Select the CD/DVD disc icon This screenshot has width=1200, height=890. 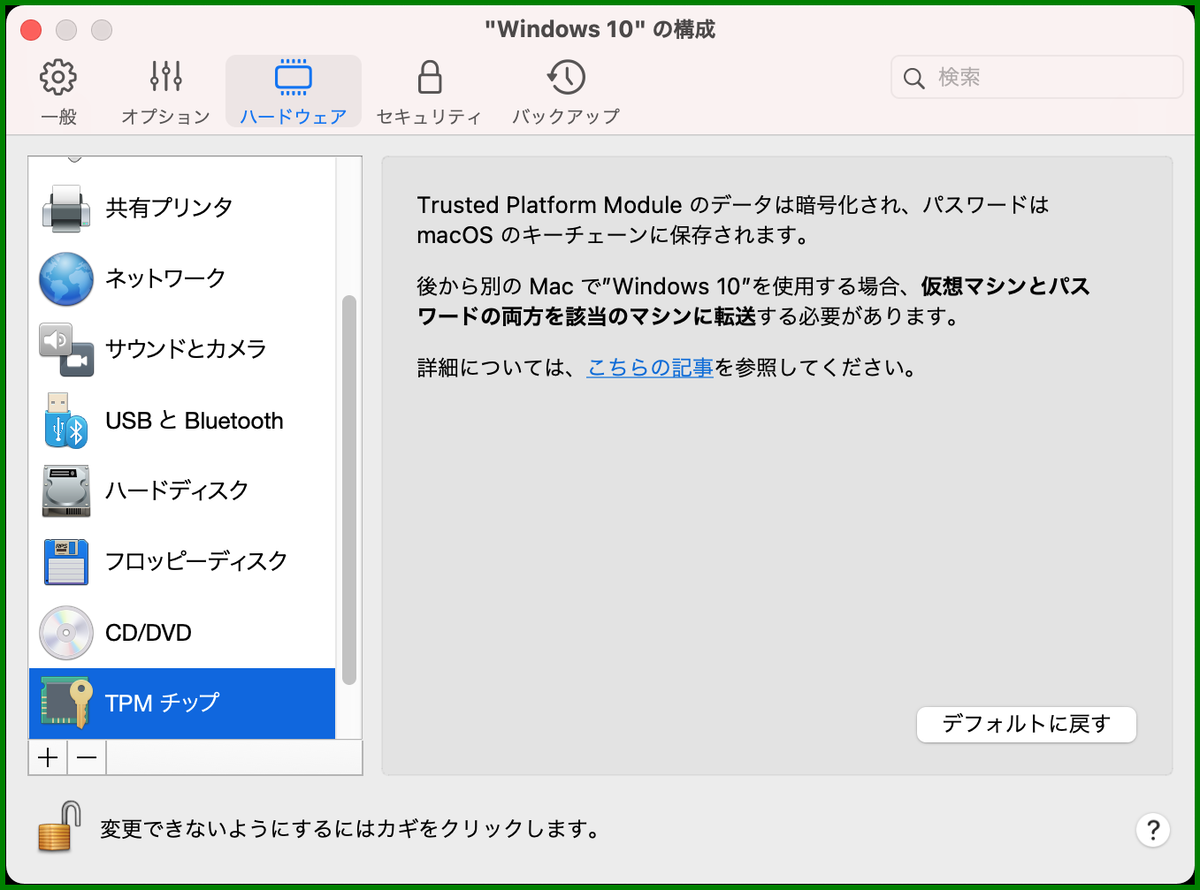pos(66,633)
